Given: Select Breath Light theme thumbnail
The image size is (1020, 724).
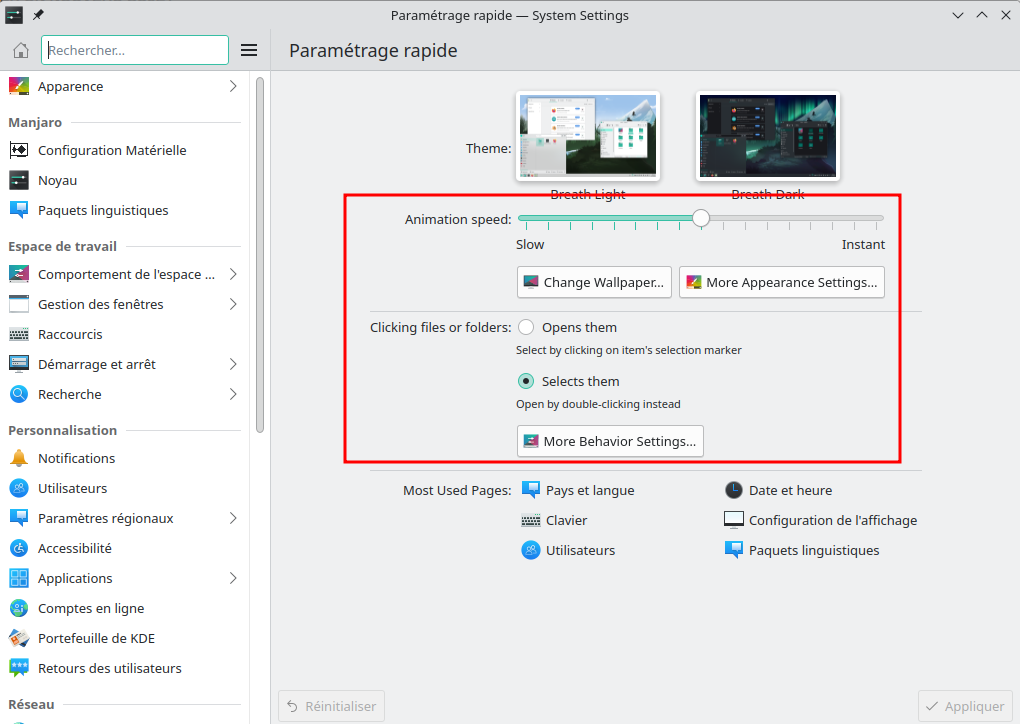Looking at the screenshot, I should click(x=588, y=136).
